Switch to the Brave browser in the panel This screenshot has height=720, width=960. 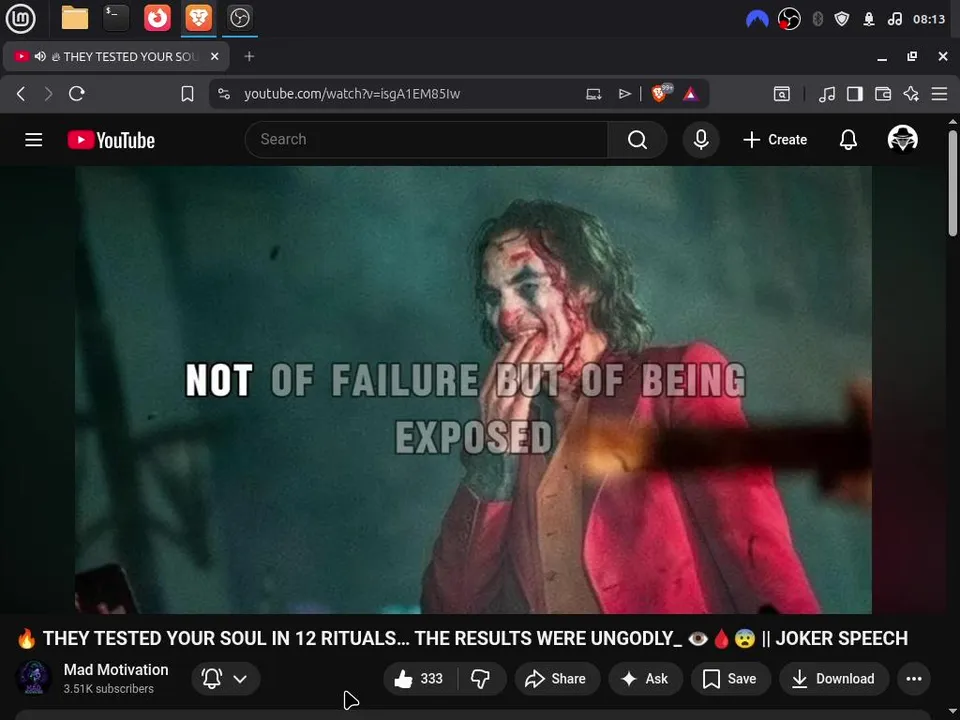pos(198,18)
